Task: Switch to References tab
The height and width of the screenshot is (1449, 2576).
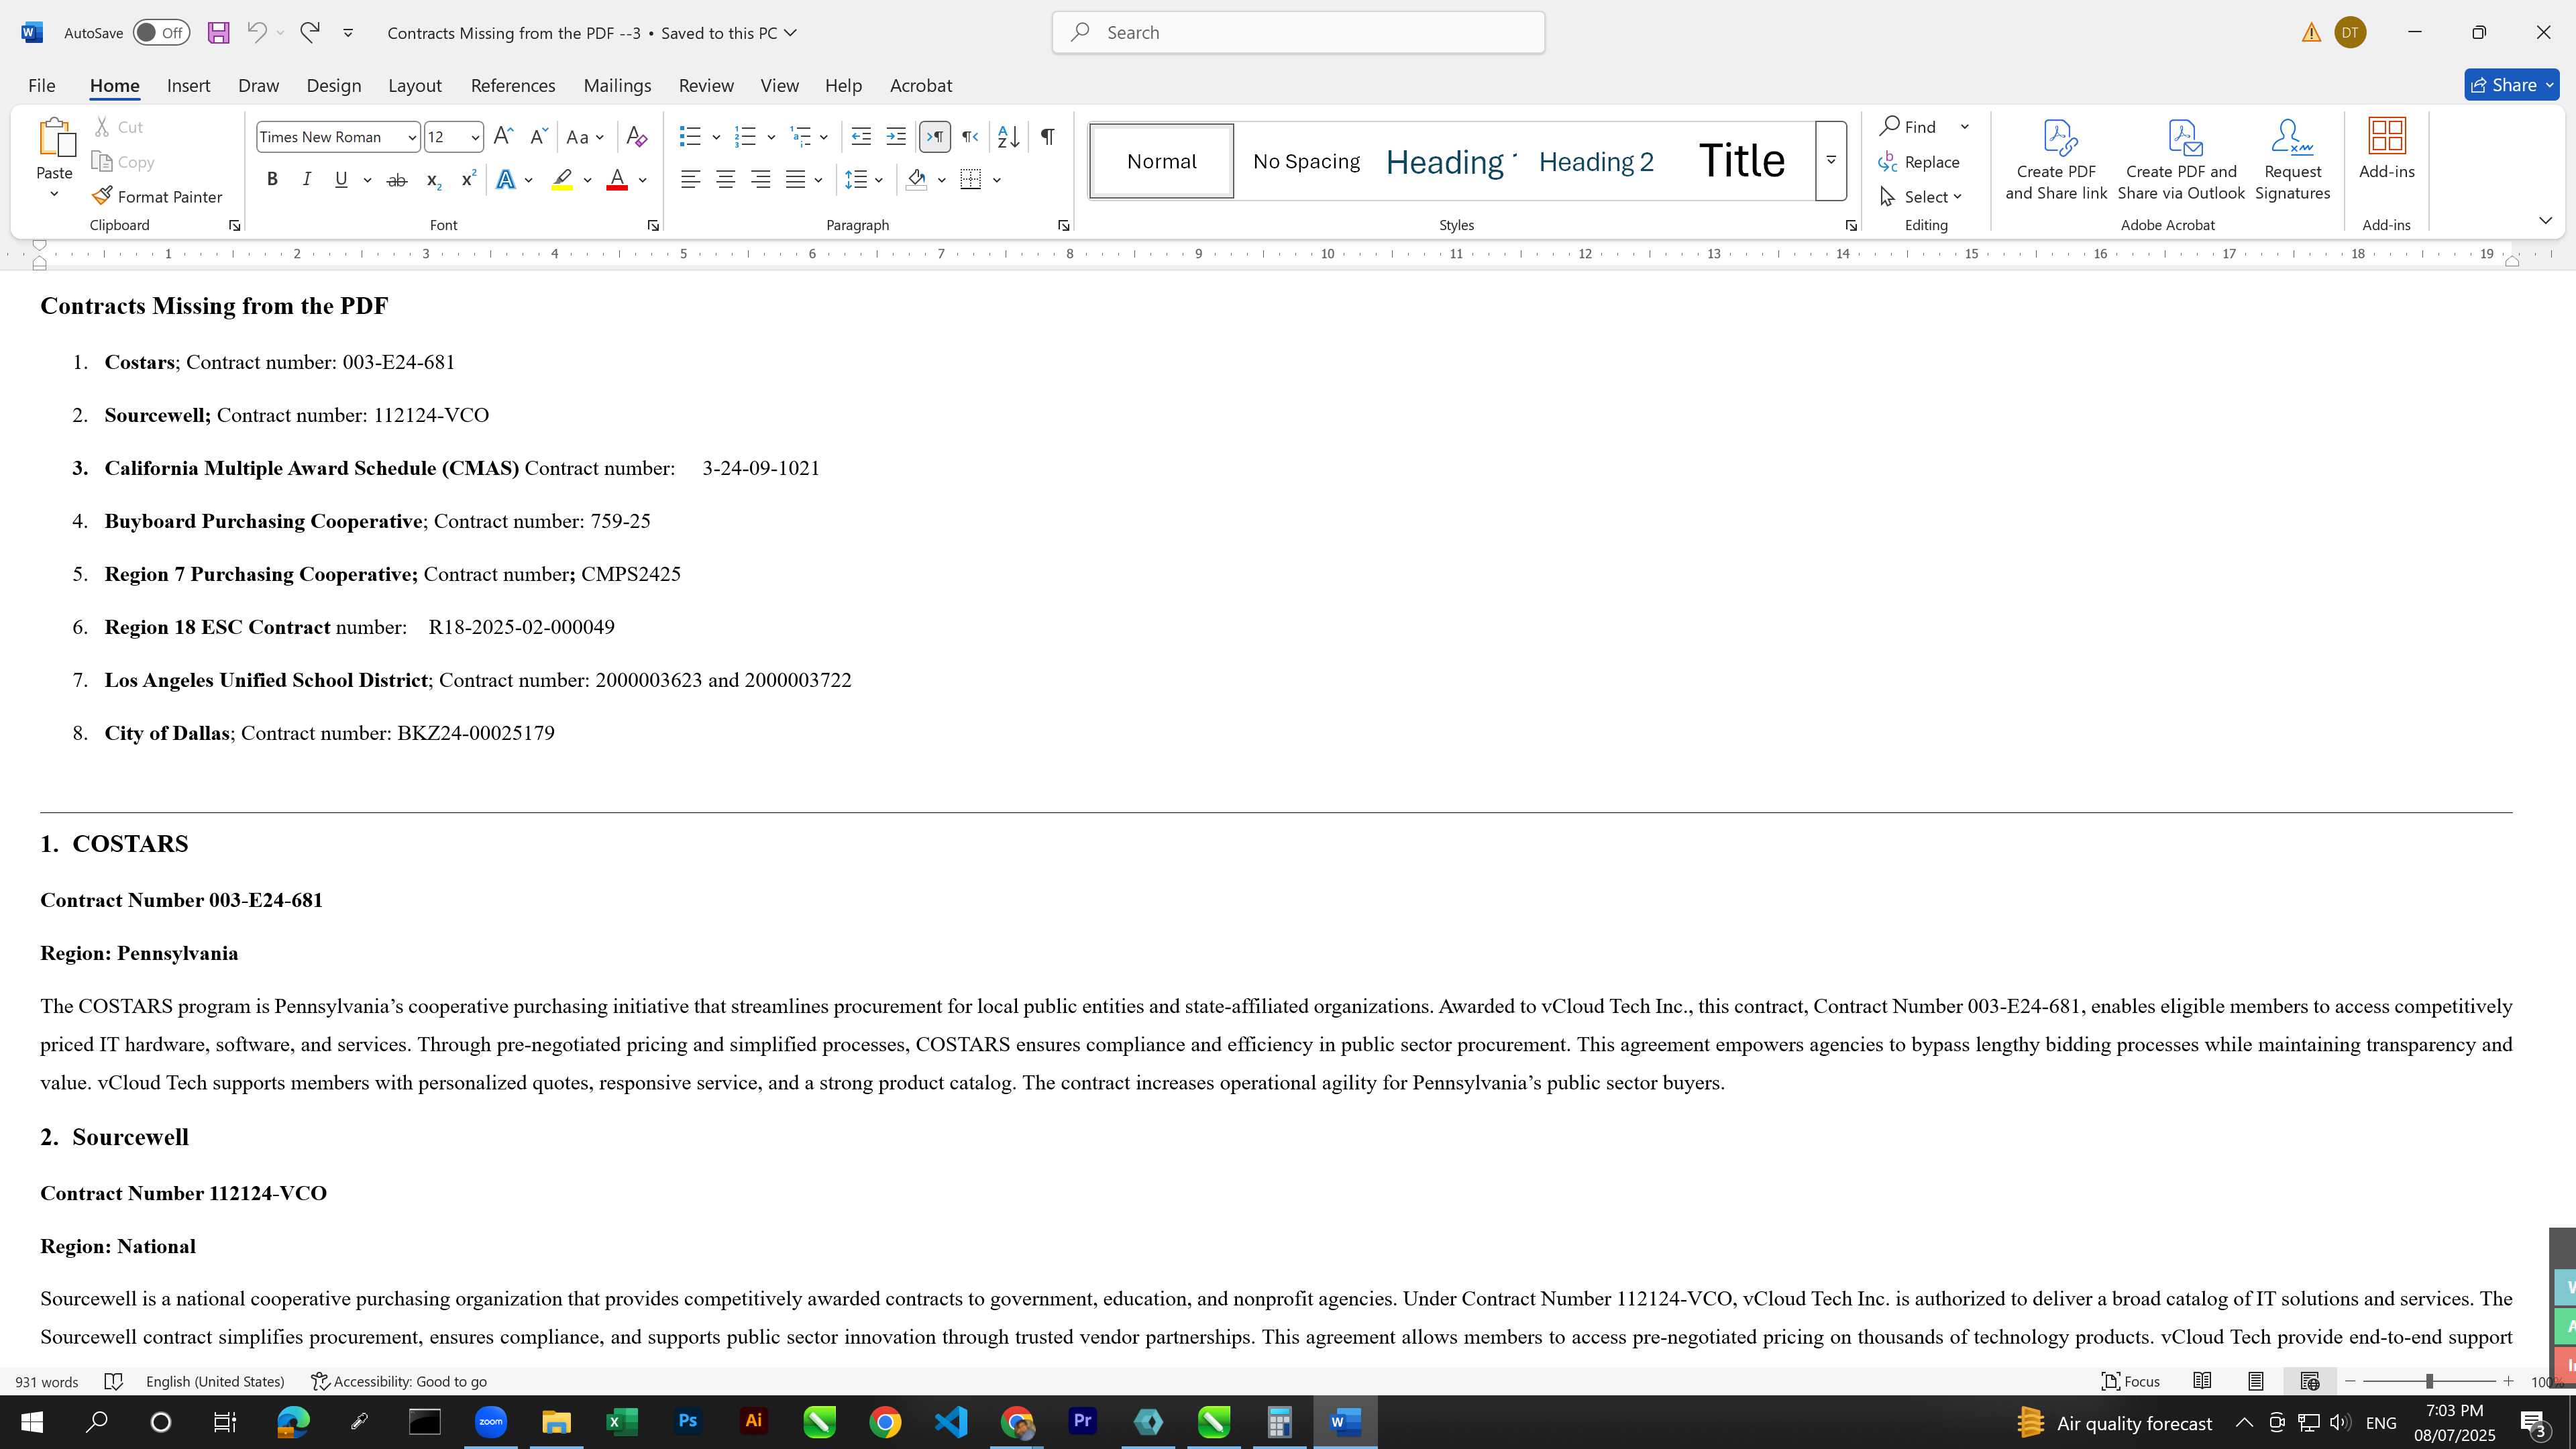Action: pyautogui.click(x=513, y=86)
